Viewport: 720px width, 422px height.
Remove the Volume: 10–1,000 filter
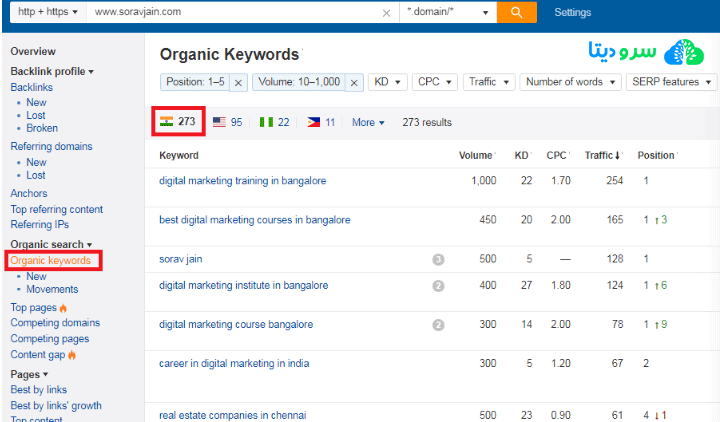pyautogui.click(x=353, y=82)
